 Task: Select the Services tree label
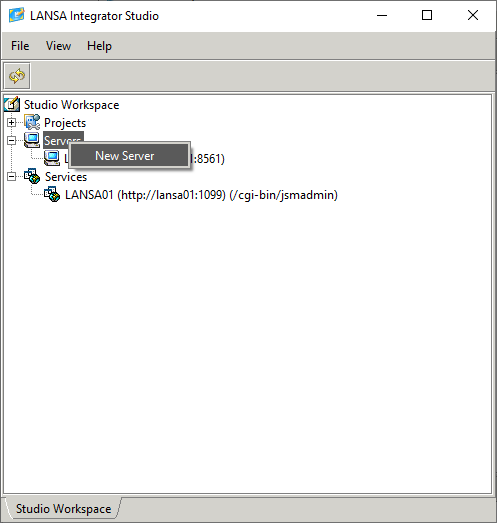(x=66, y=177)
